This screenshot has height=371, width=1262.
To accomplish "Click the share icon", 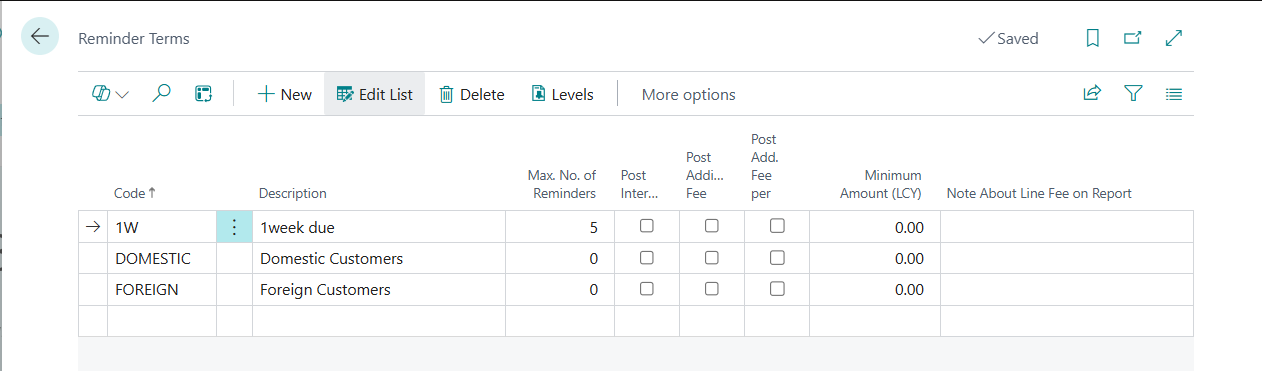I will coord(1092,94).
